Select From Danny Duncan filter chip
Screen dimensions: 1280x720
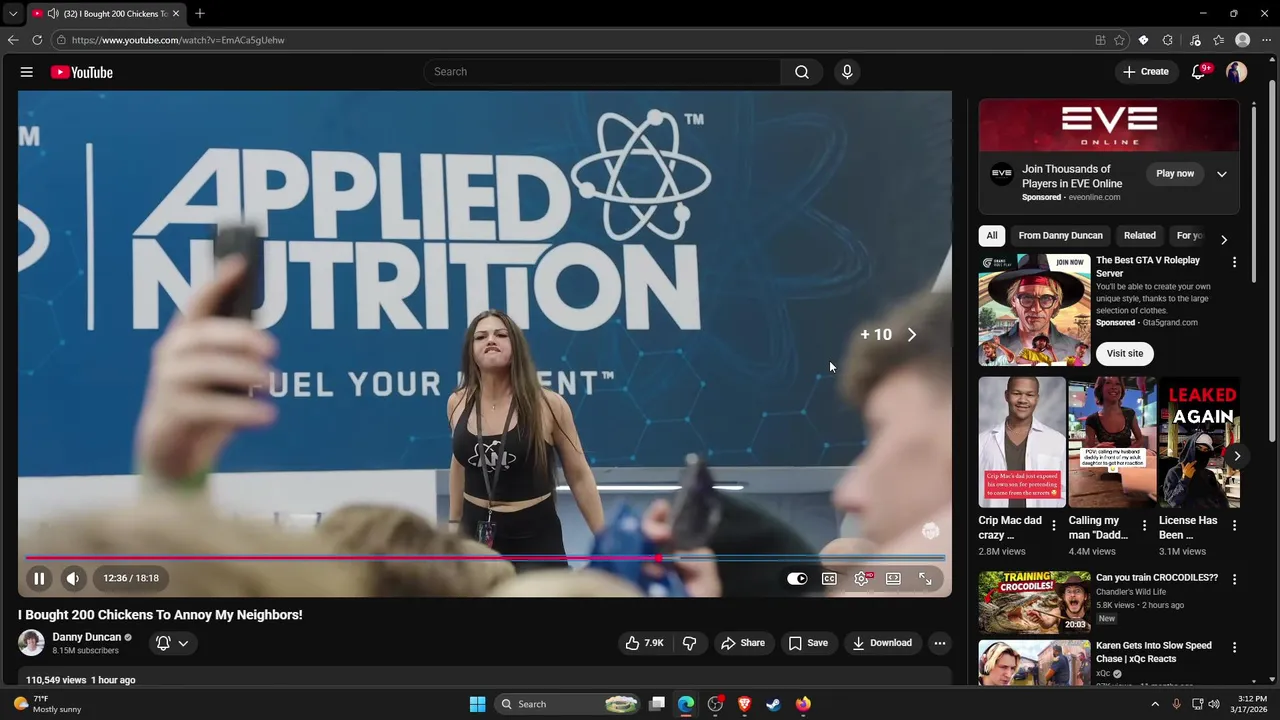click(x=1060, y=236)
